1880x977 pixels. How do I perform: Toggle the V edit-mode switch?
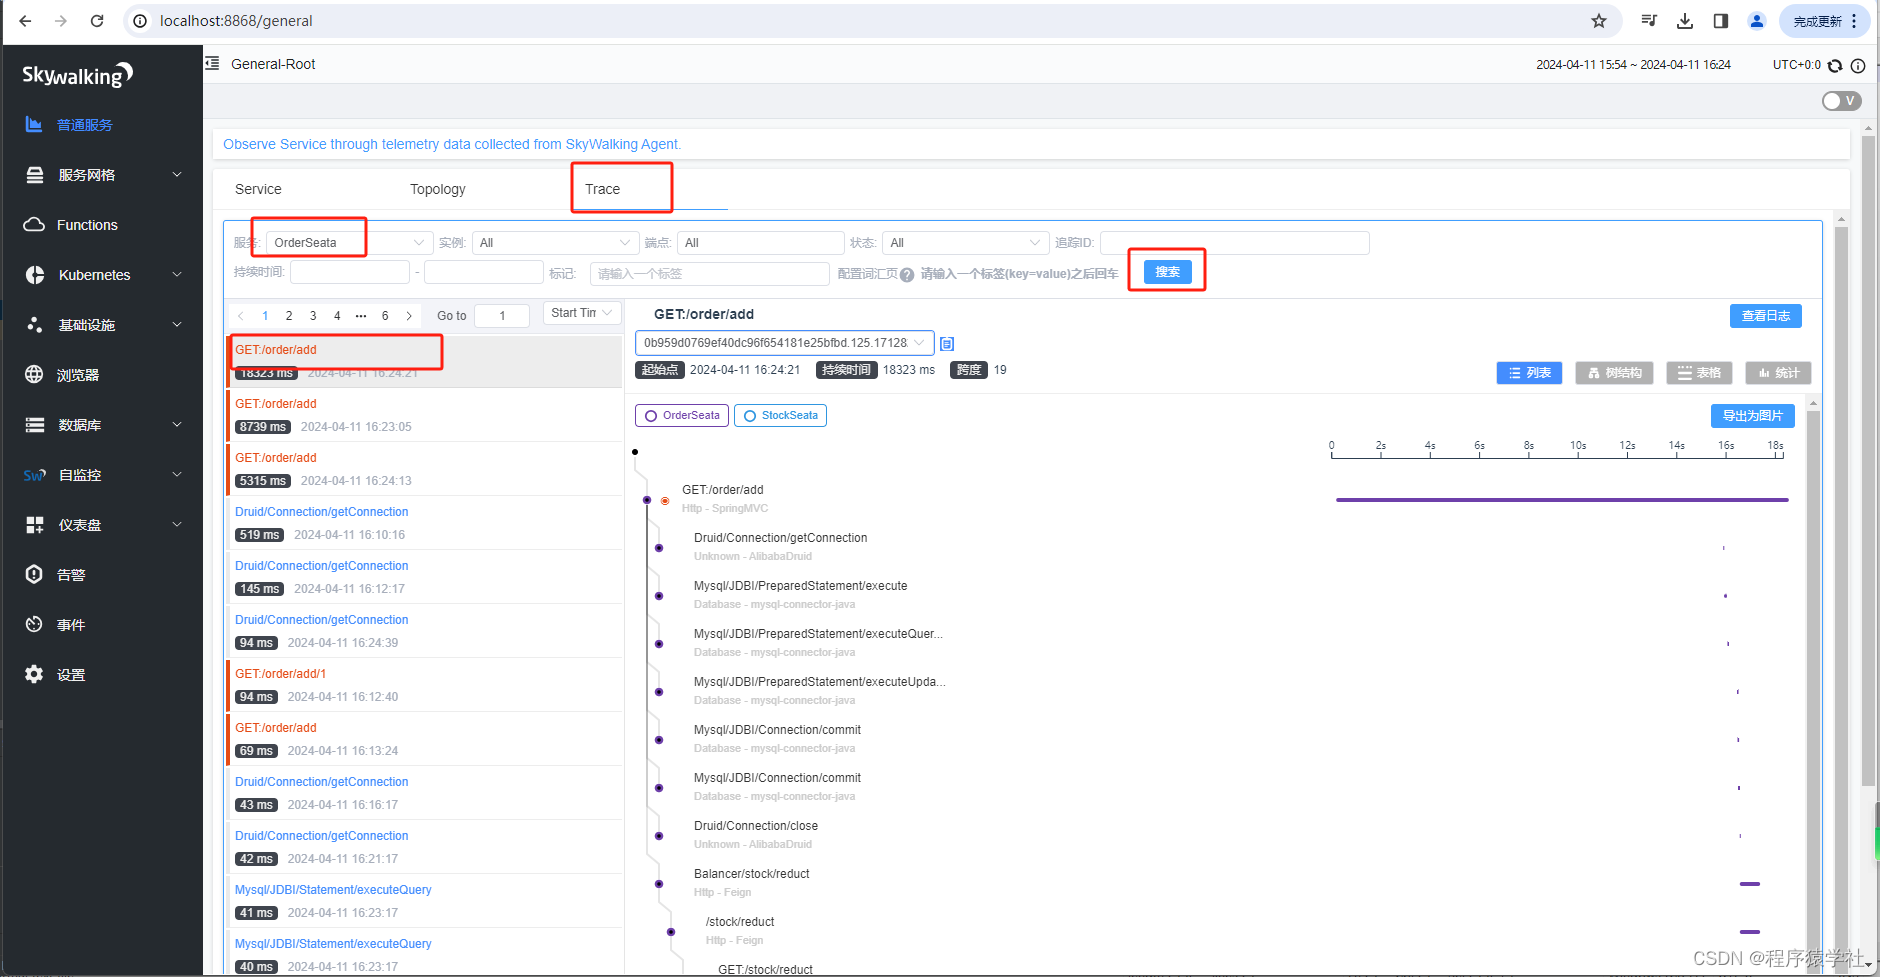[1841, 101]
